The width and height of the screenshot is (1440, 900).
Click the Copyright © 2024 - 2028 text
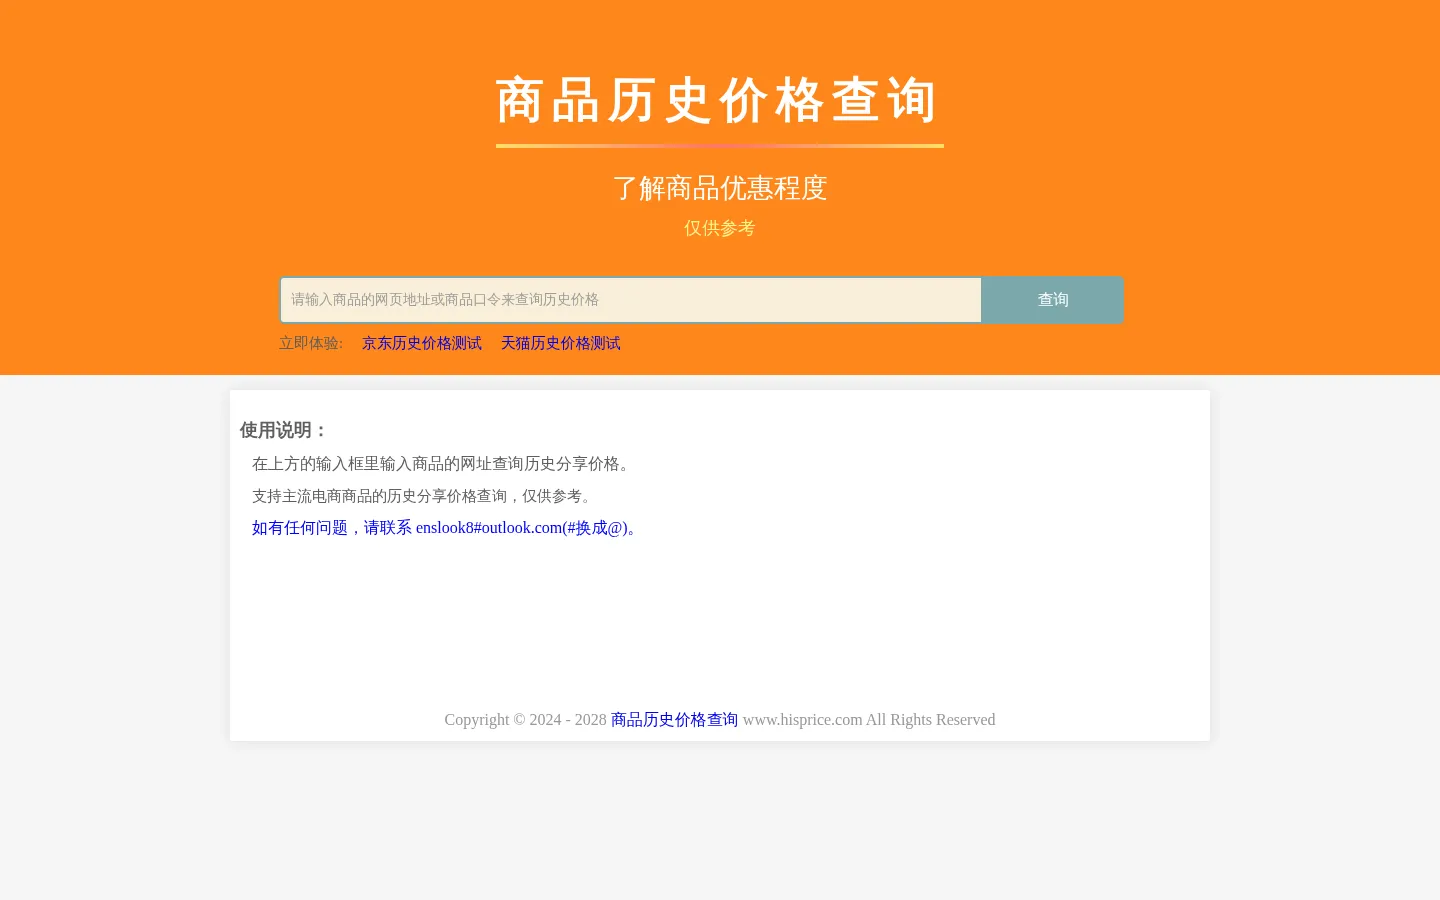coord(526,720)
